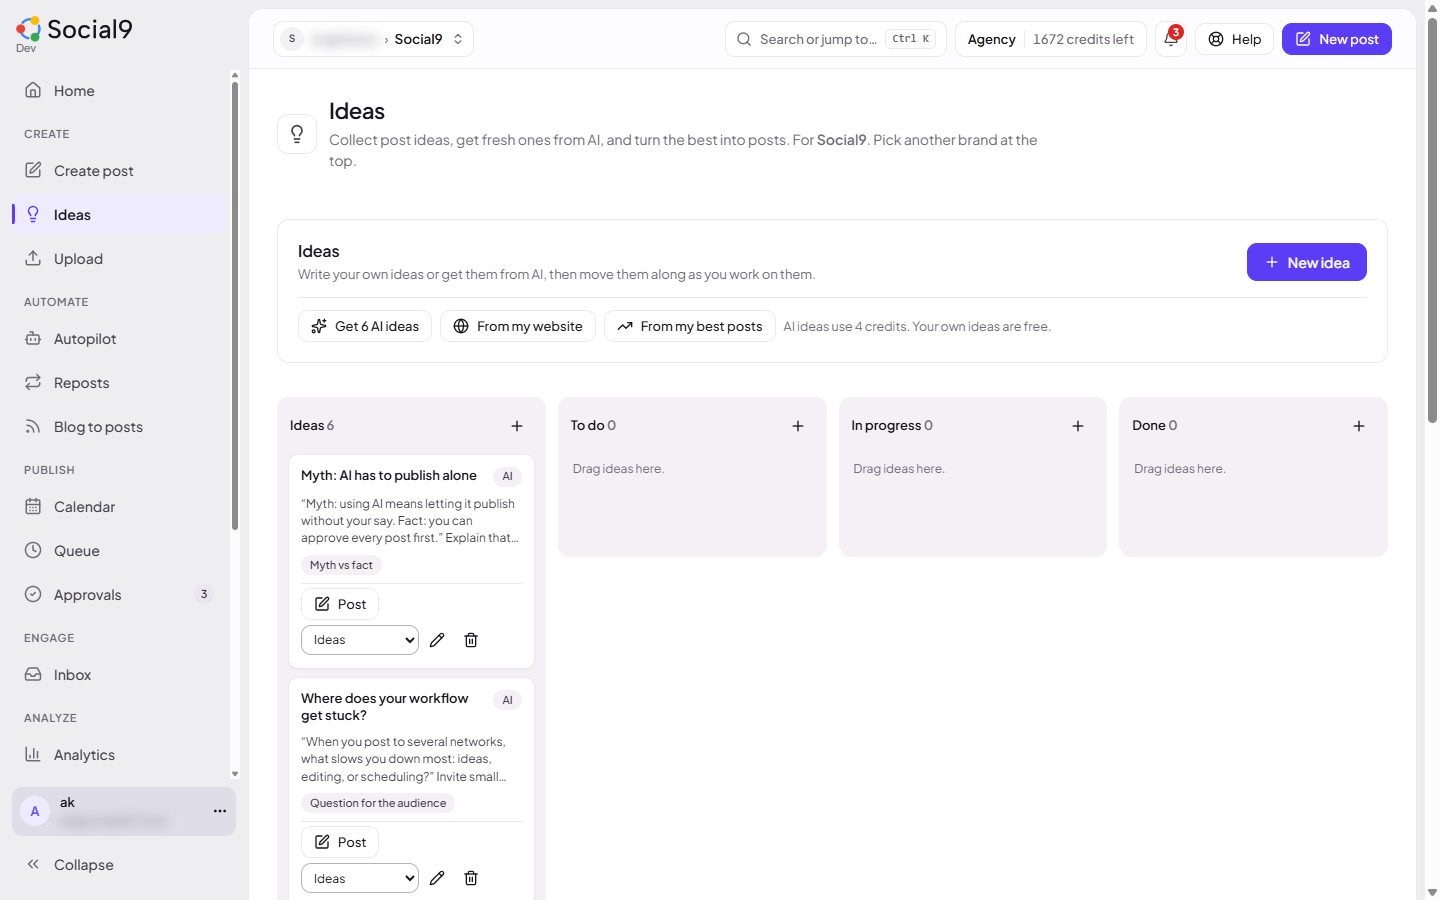Click Post on the workflow idea card
This screenshot has width=1440, height=900.
[x=340, y=842]
